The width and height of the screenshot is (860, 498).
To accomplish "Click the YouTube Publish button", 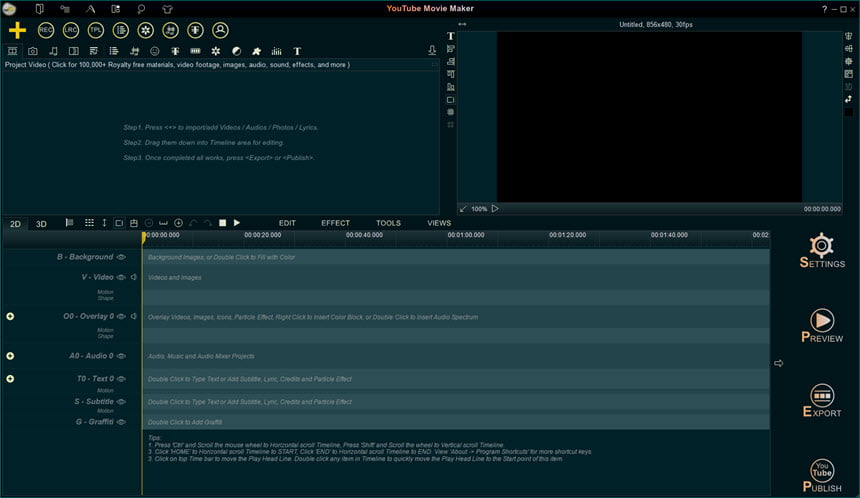I will pos(822,476).
